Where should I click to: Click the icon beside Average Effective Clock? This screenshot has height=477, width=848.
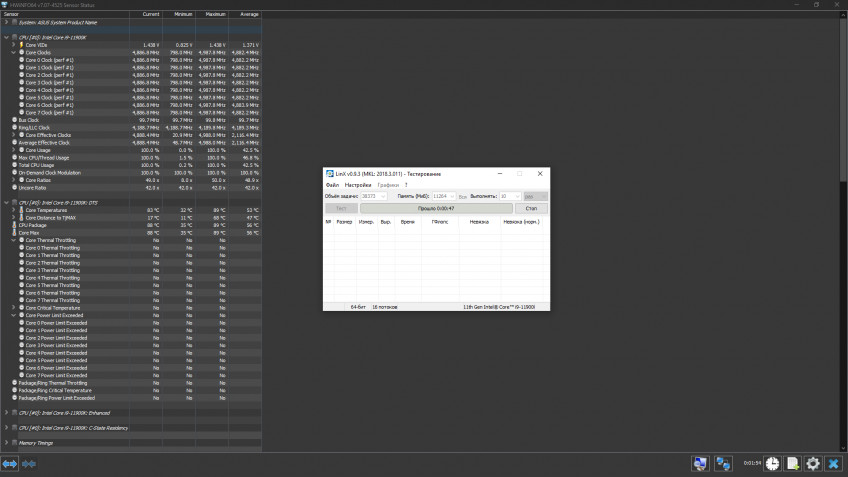(15, 143)
